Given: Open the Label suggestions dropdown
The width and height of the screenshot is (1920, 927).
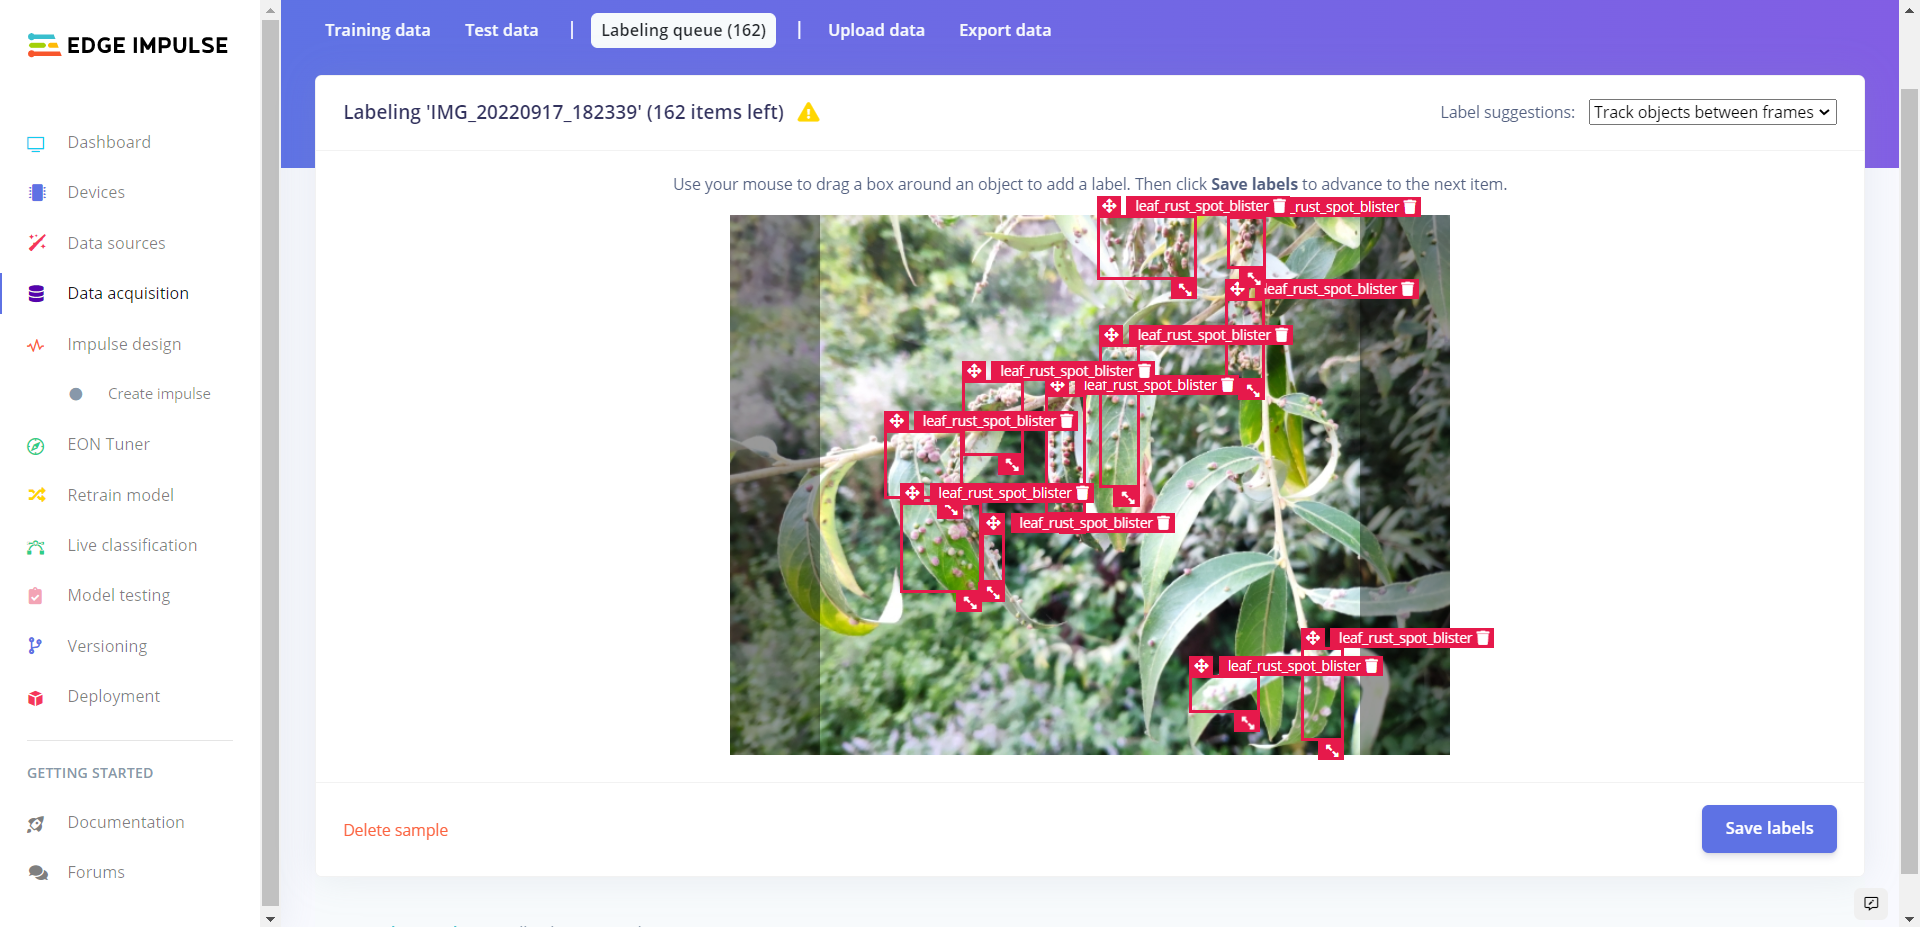Looking at the screenshot, I should tap(1712, 112).
